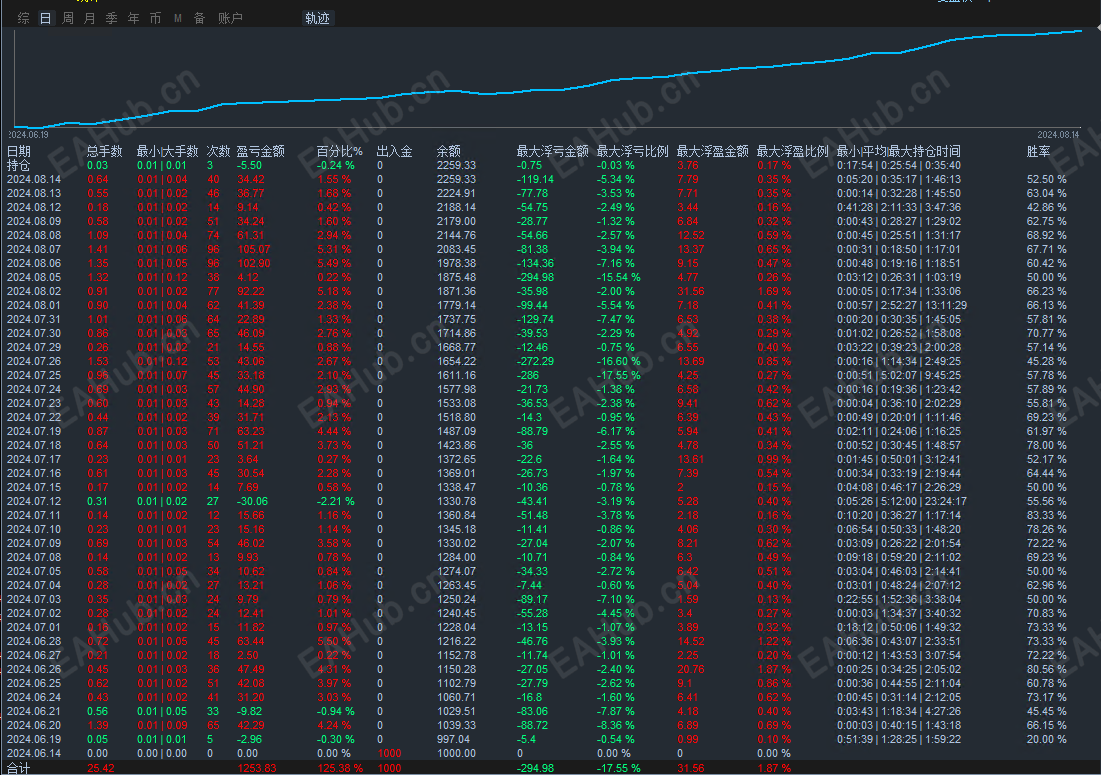
Task: Click the 最大浮亏比例 column header
Action: (633, 151)
